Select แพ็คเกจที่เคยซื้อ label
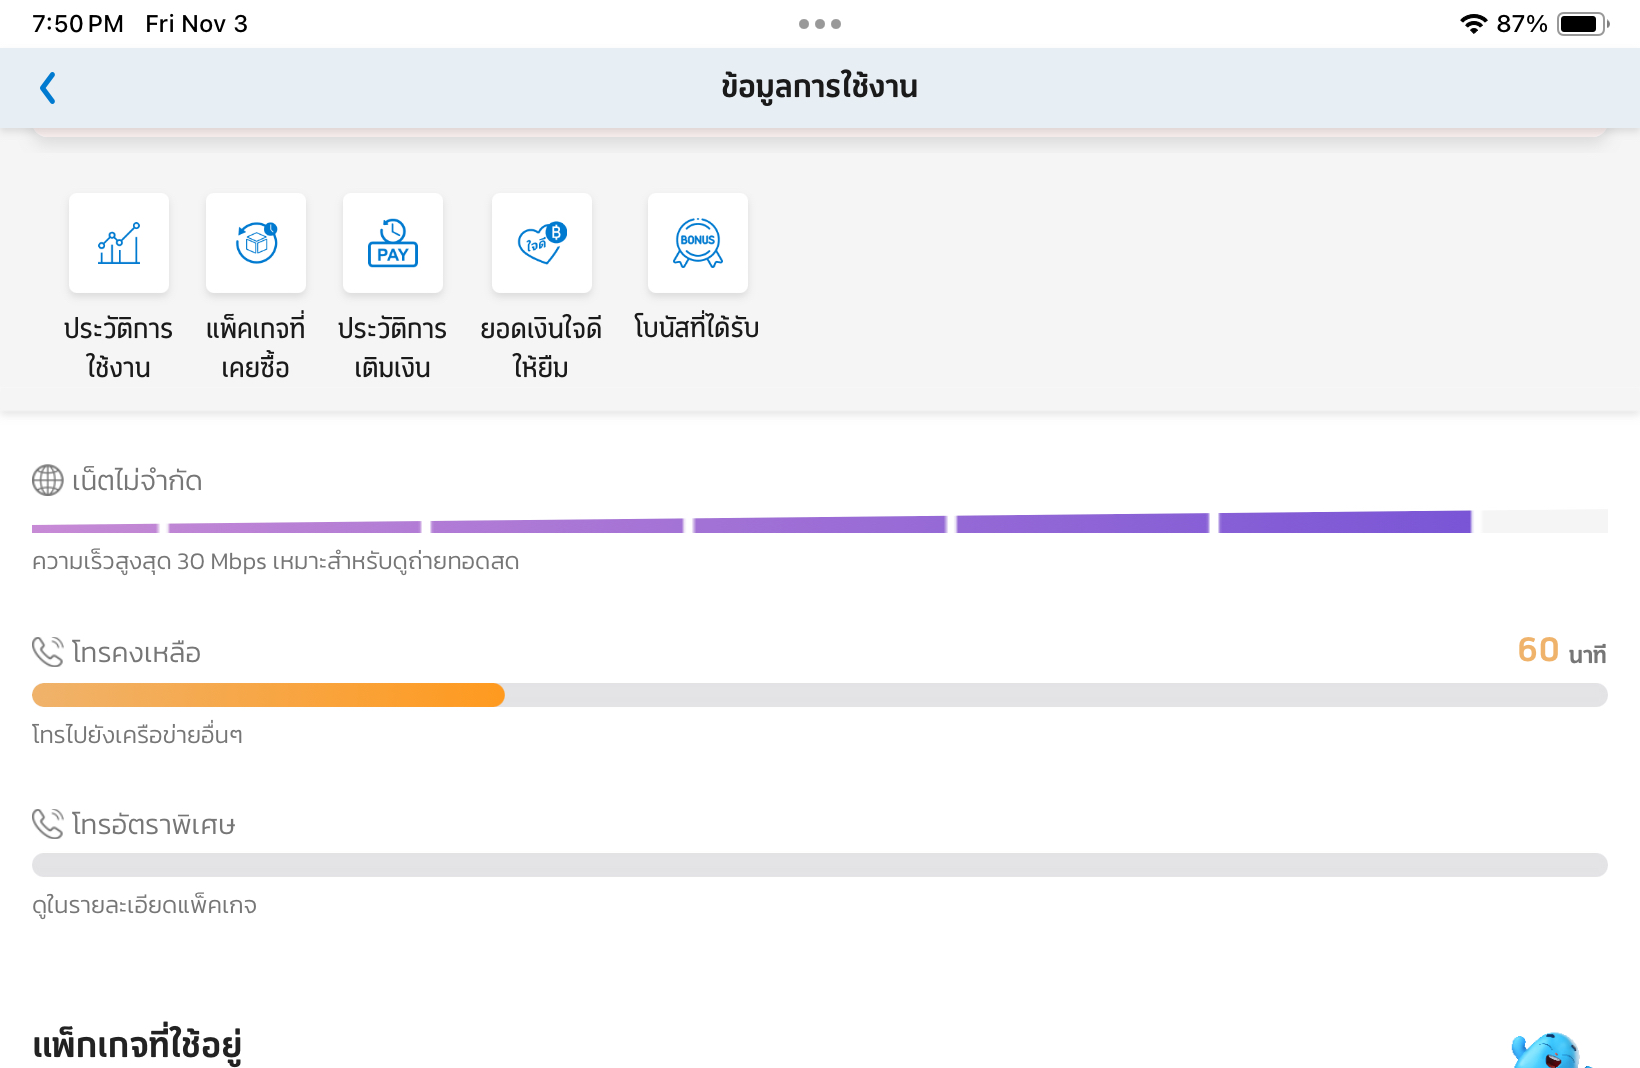Viewport: 1640px width, 1068px height. coord(256,347)
